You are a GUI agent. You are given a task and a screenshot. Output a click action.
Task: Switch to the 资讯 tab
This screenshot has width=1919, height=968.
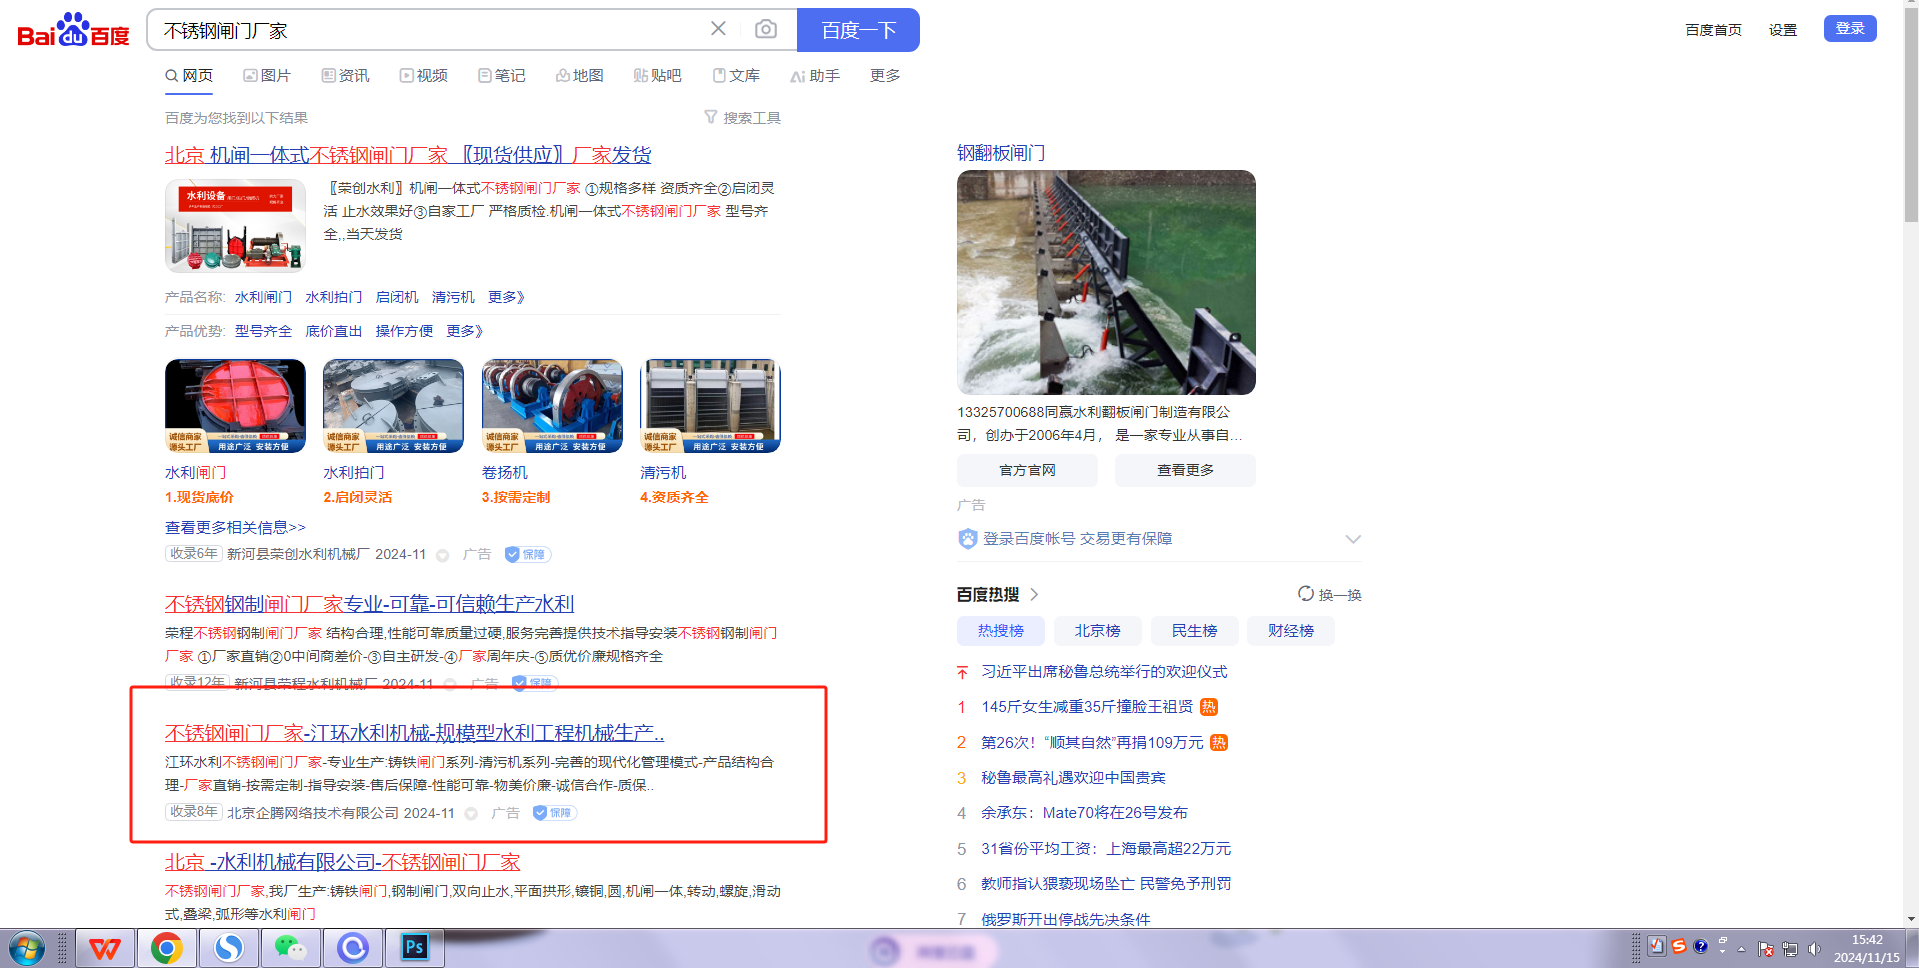coord(345,75)
